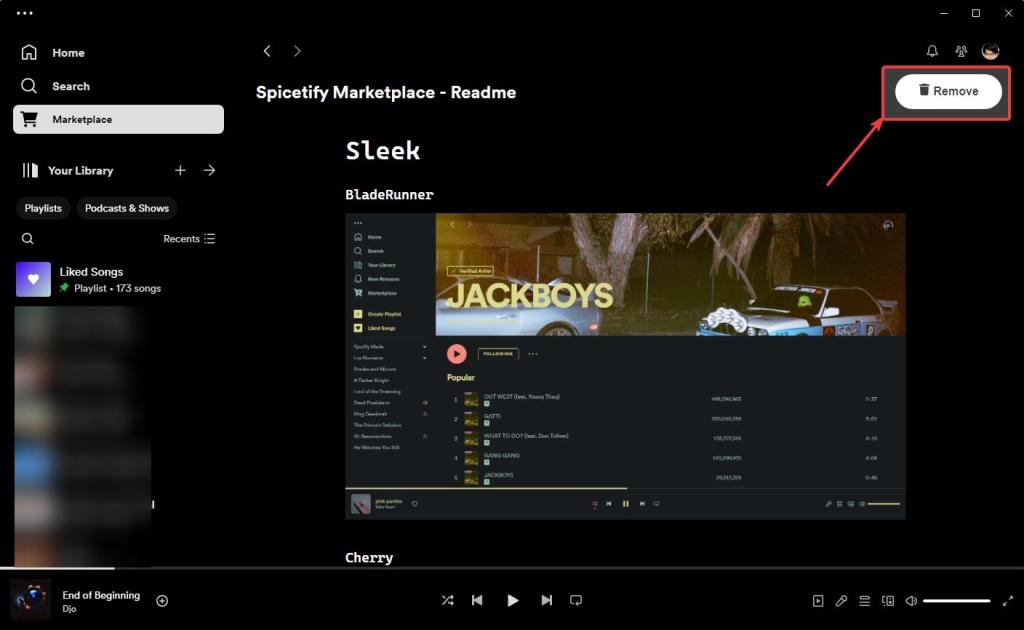Filter library by Playlists
1024x630 pixels.
43,208
